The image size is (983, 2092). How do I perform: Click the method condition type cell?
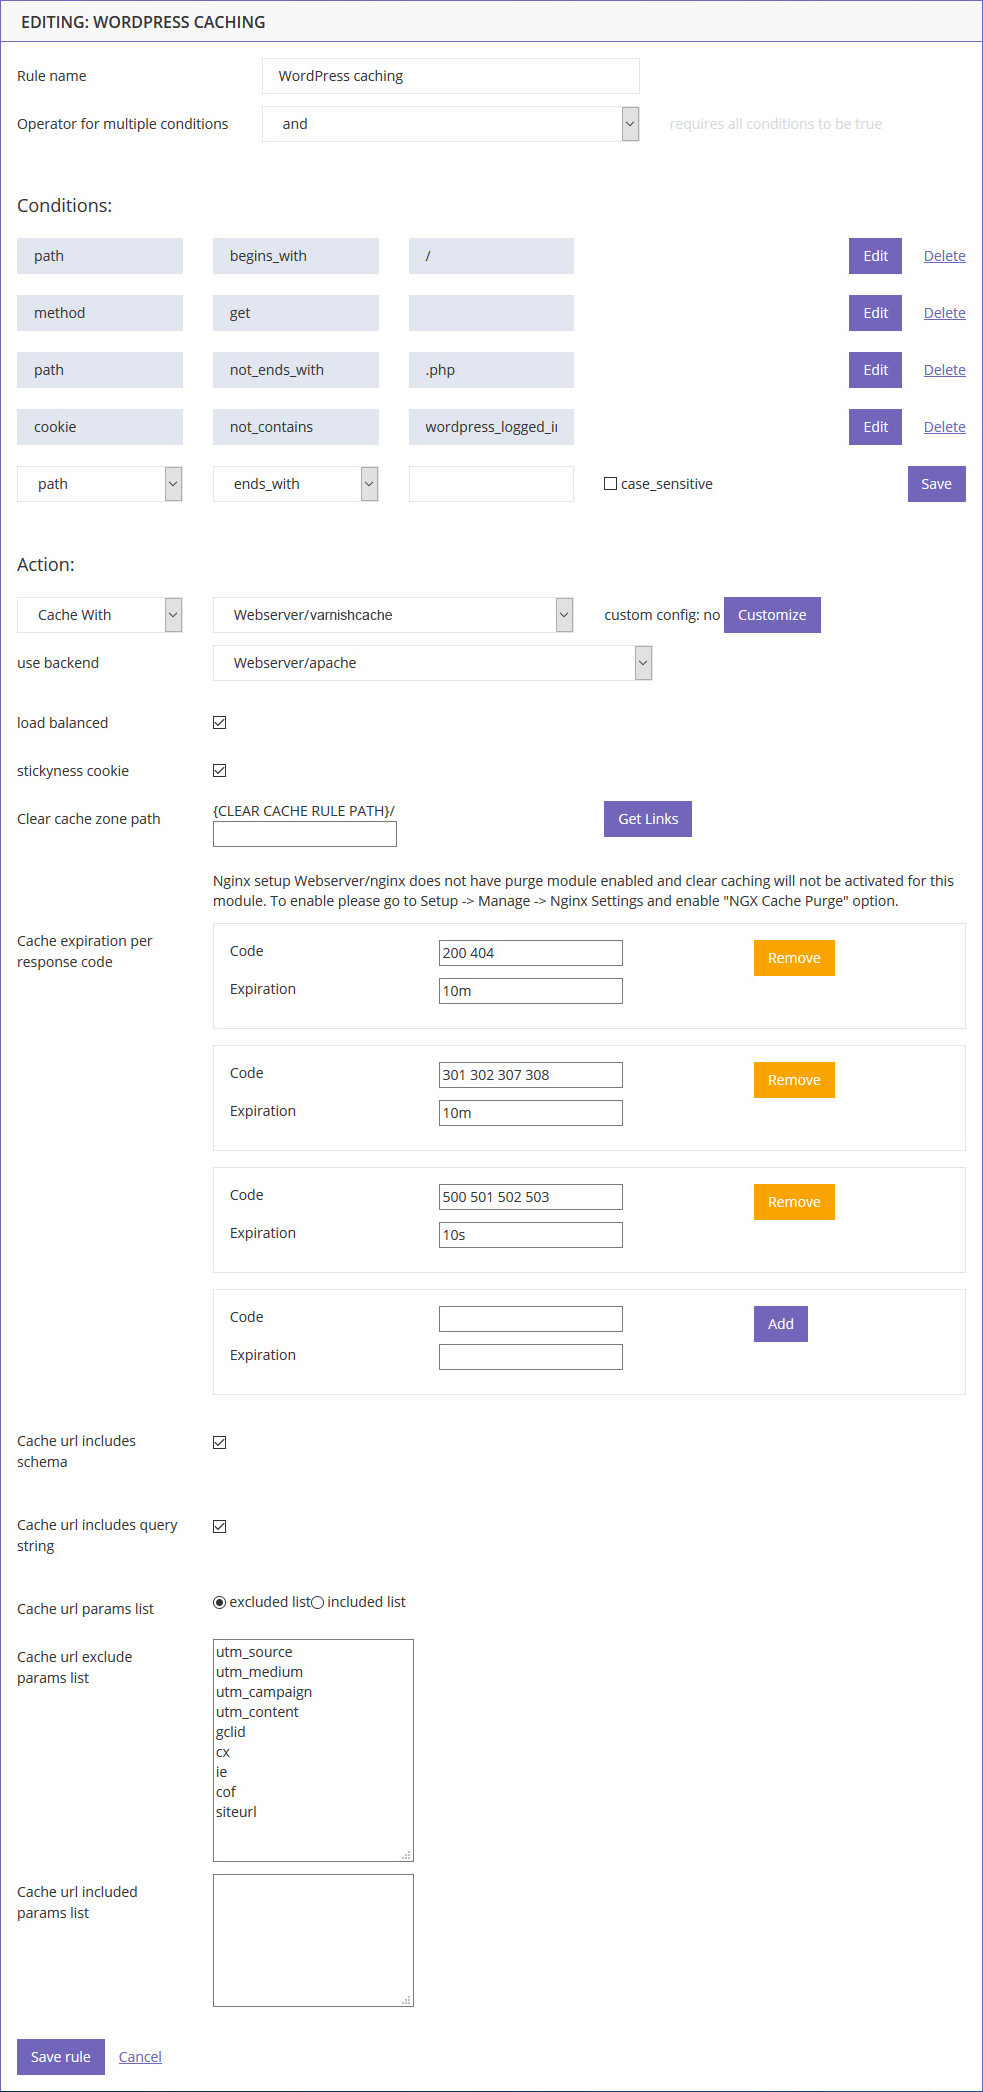(100, 313)
